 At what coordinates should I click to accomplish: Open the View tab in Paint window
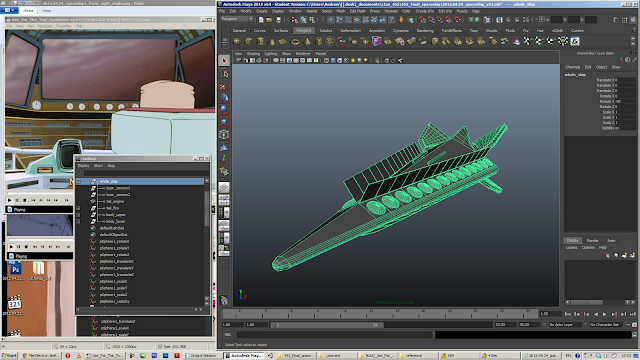tap(47, 10)
